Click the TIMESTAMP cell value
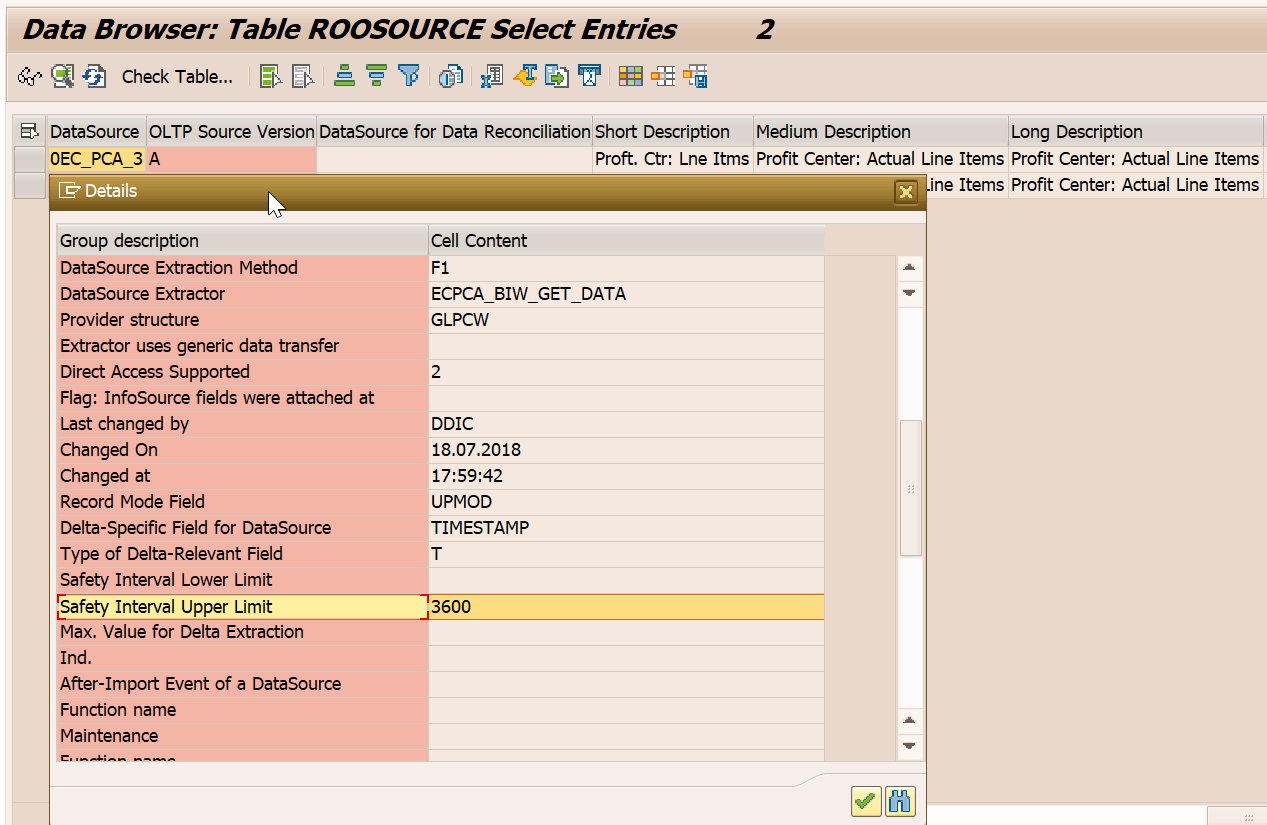The width and height of the screenshot is (1267, 825). click(x=626, y=528)
